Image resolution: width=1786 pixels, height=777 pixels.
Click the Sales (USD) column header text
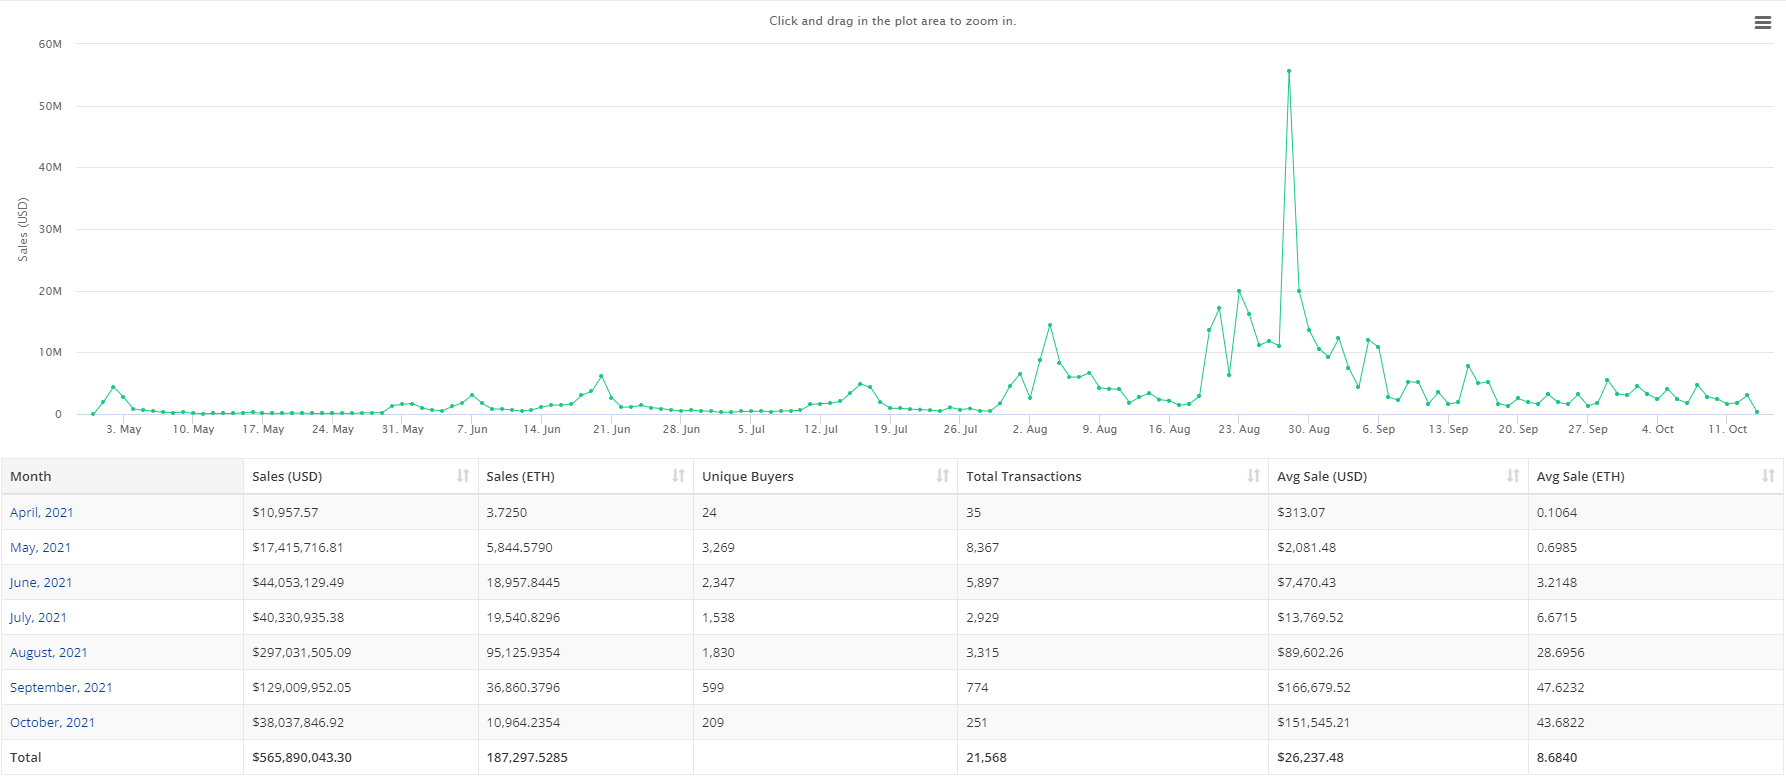coord(287,476)
